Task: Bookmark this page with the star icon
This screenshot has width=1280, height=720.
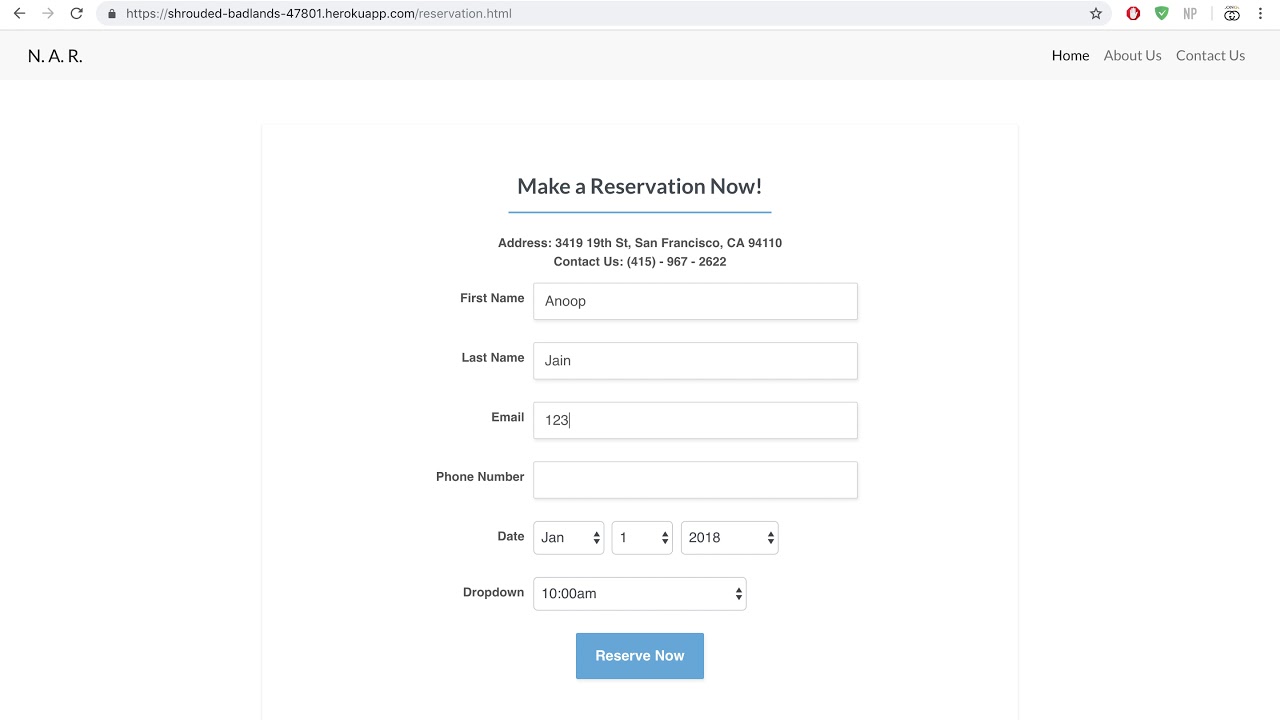Action: (1096, 14)
